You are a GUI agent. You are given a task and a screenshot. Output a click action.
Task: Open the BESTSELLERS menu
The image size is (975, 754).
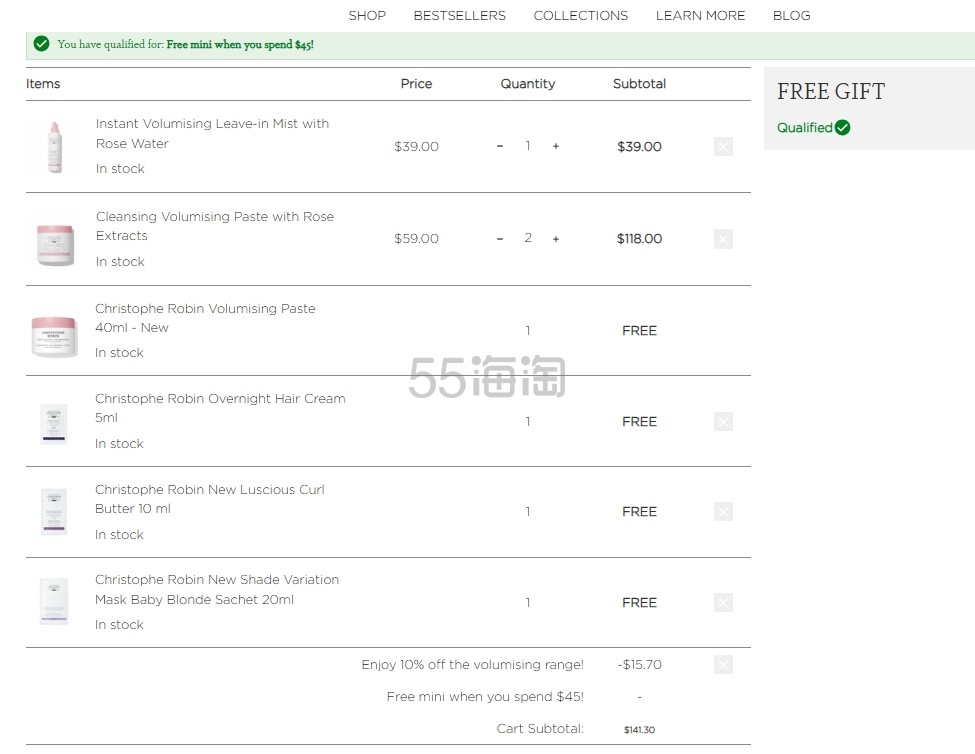pos(460,16)
